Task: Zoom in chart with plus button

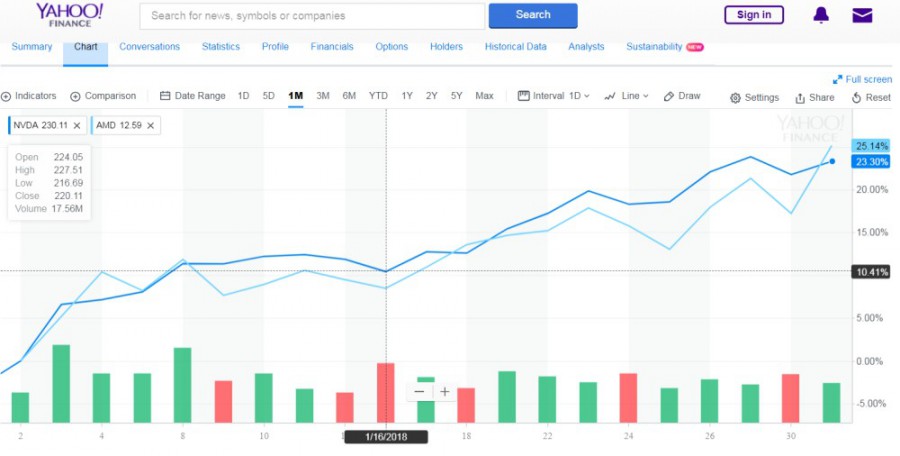Action: (x=445, y=392)
